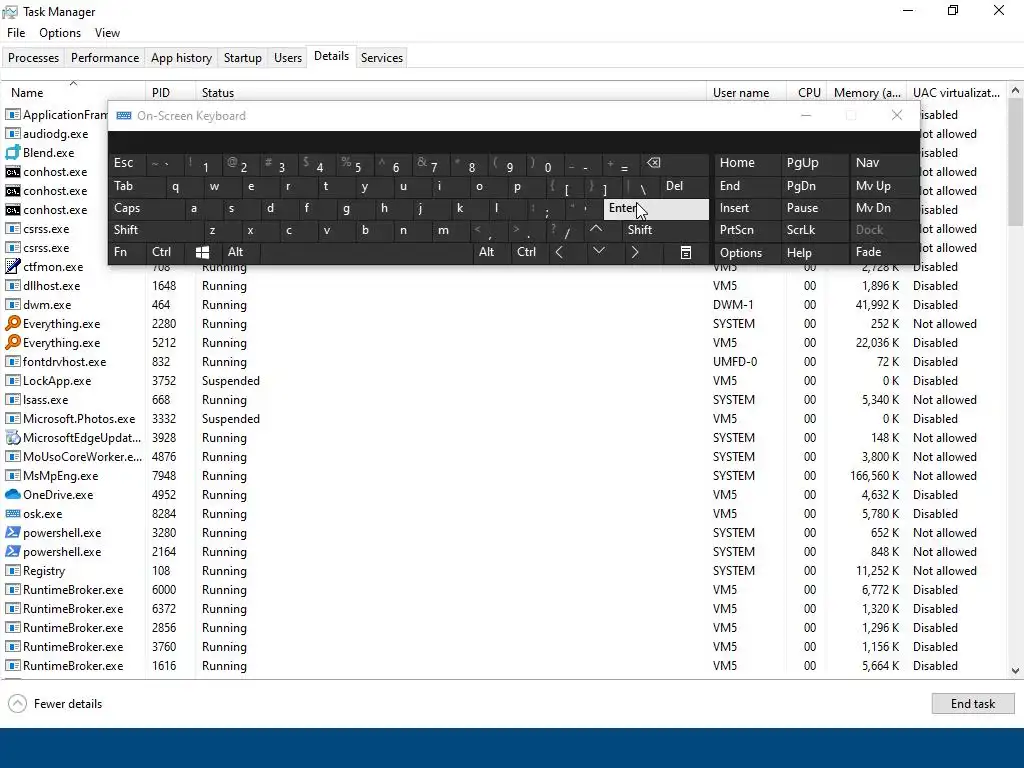Click the powershell.exe icon for PID 2164
Screen dimensions: 1024x768
click(x=12, y=551)
